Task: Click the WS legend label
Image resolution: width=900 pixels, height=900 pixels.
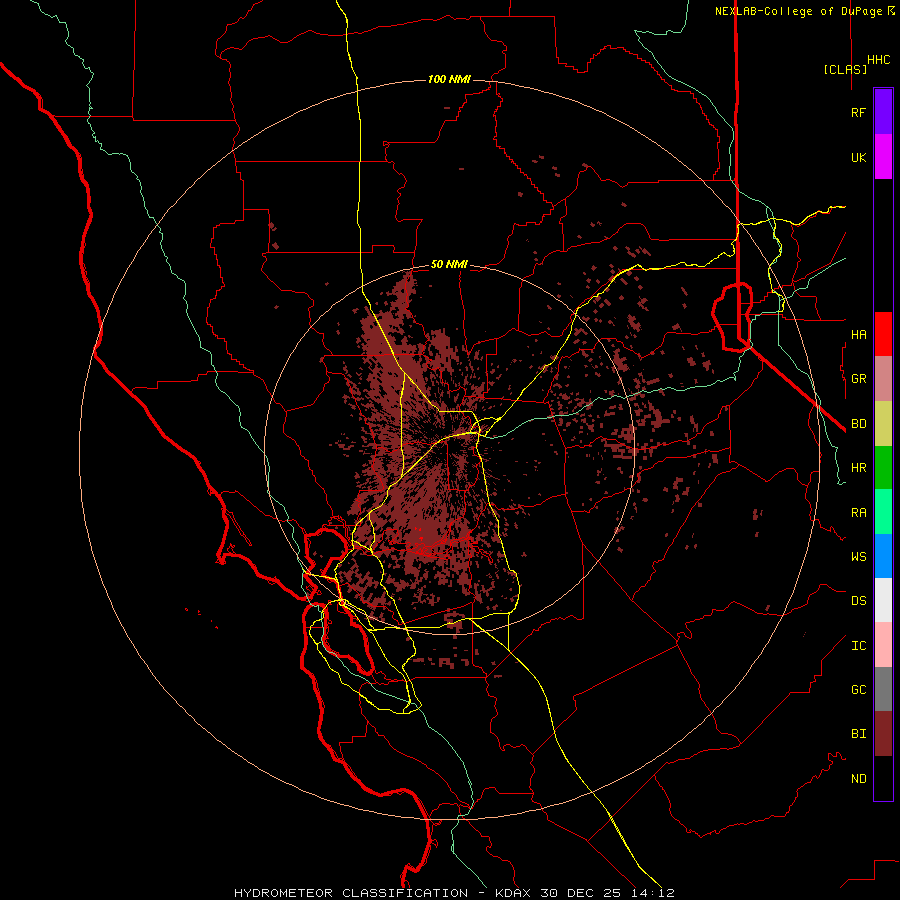Action: coord(858,556)
